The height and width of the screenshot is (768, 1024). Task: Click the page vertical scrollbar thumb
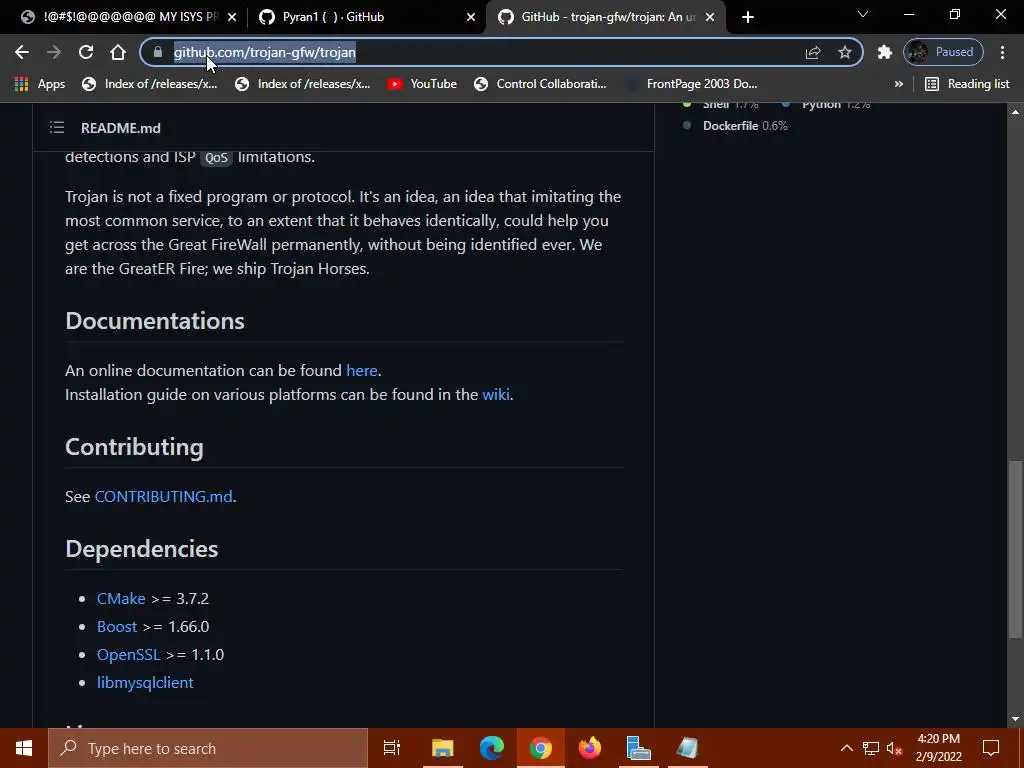pos(1015,549)
